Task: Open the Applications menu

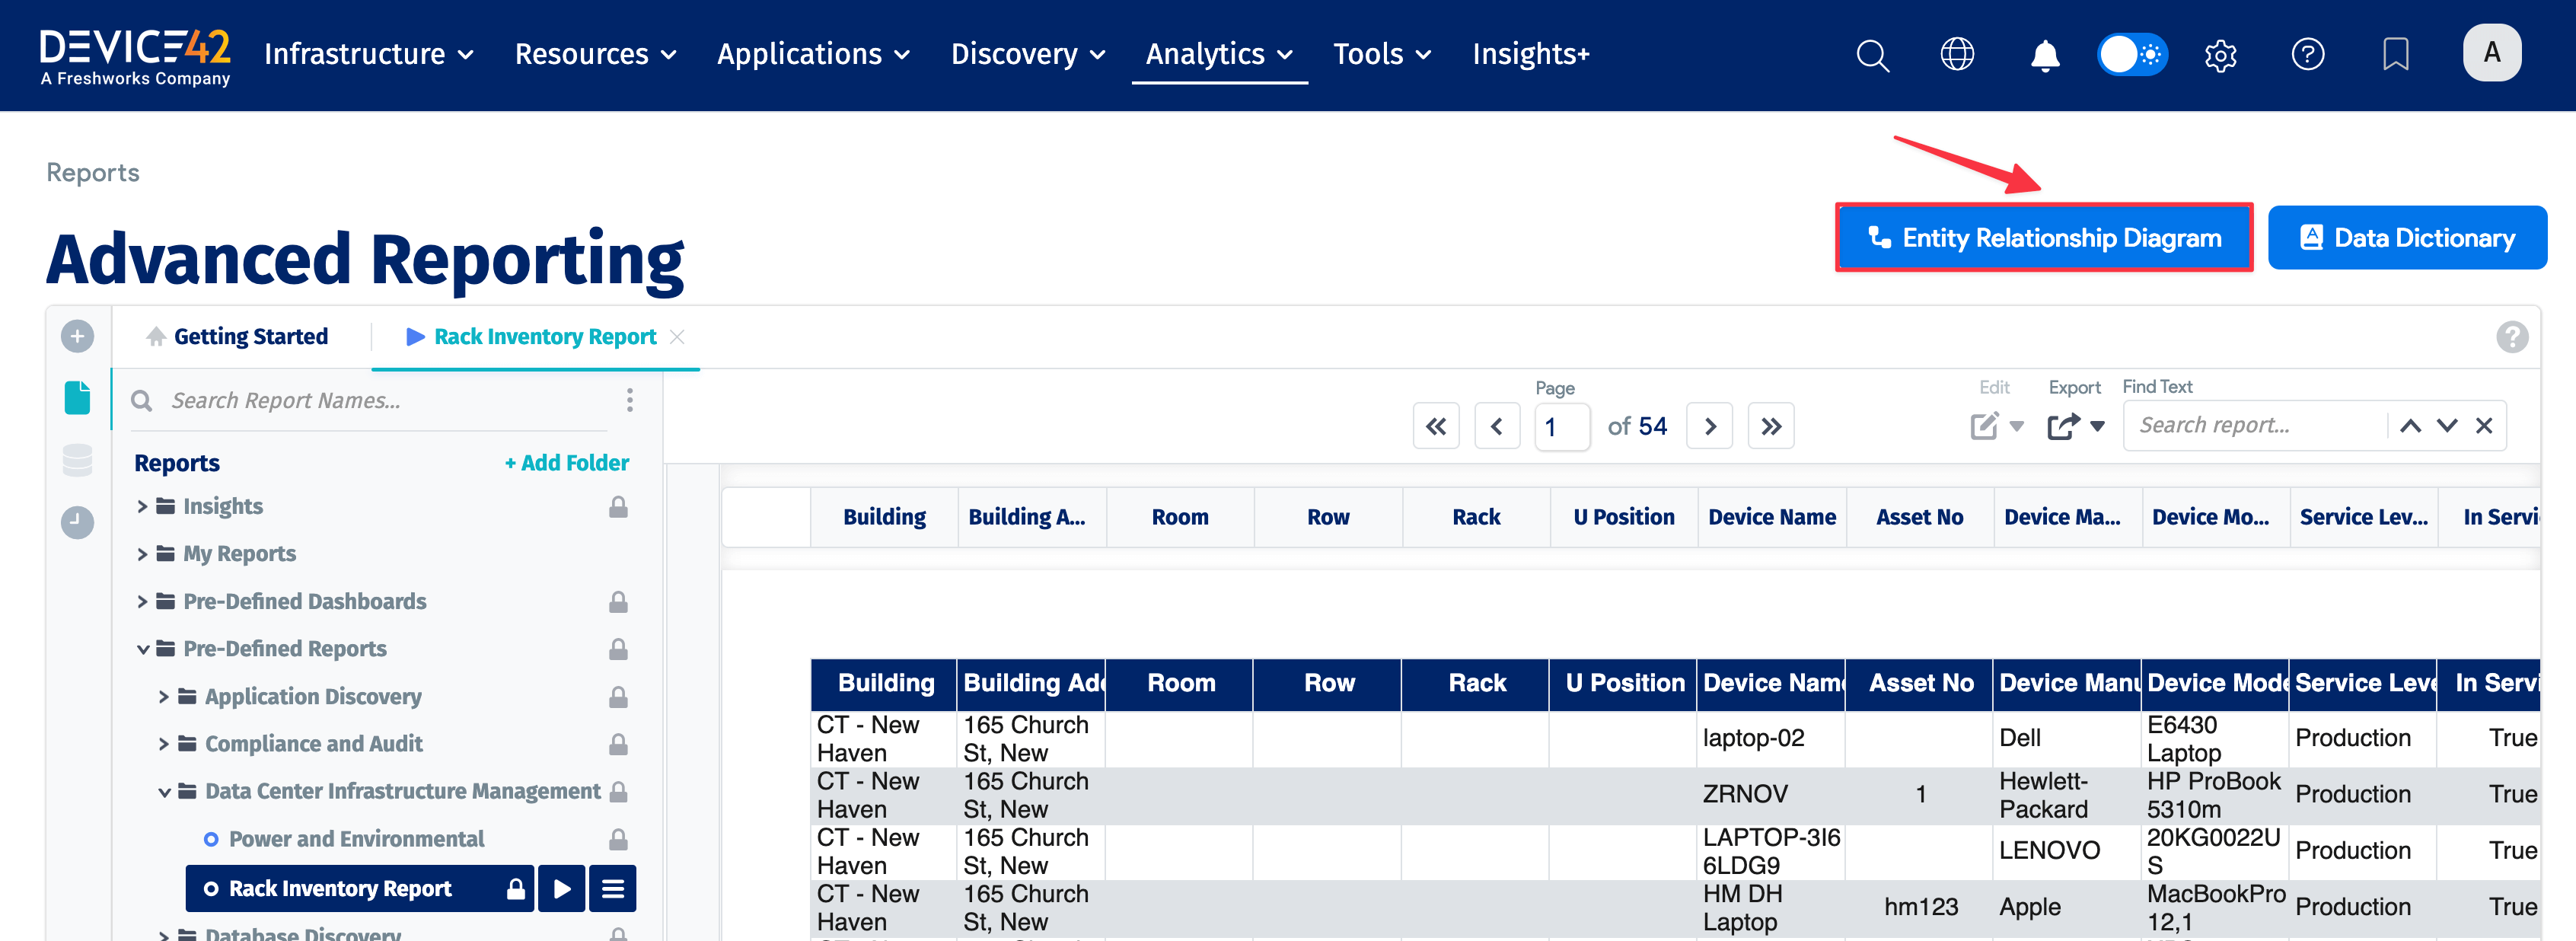Action: pos(813,54)
